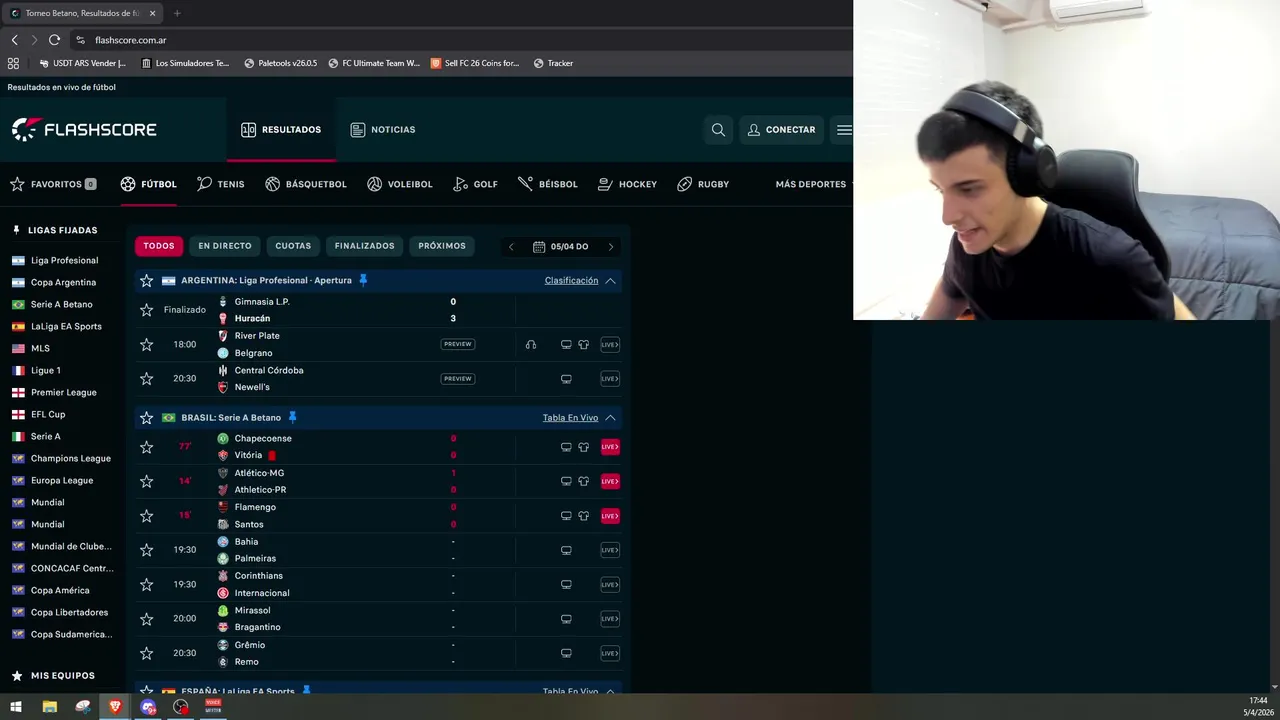Switch to the En Directo tab
The image size is (1280, 720).
(225, 246)
